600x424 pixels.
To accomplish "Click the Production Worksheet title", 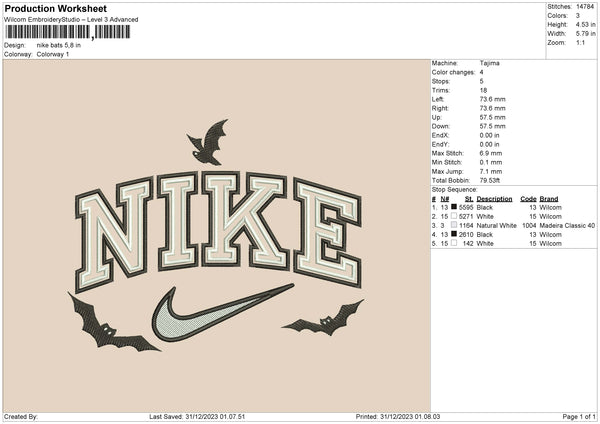I will [55, 8].
